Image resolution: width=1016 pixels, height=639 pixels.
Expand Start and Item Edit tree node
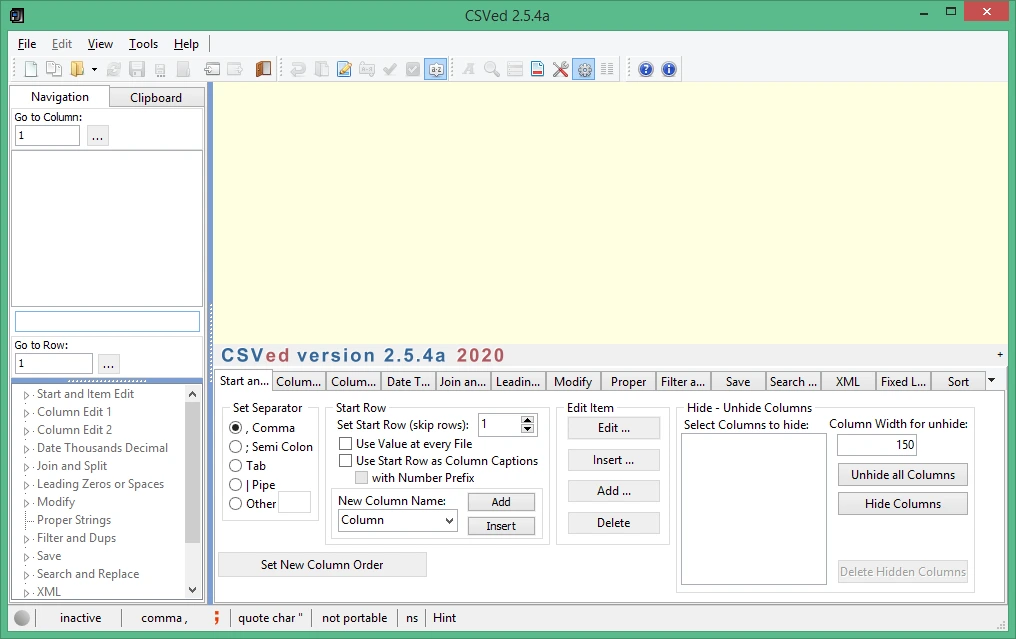coord(27,395)
